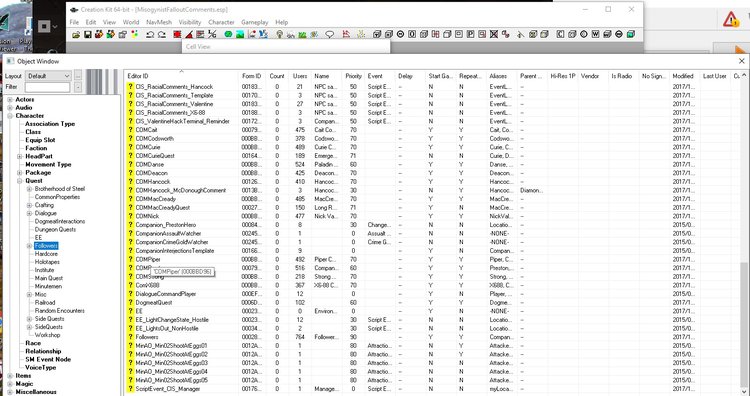The height and width of the screenshot is (396, 750).
Task: Select the VoiceType tree item
Action: (41, 367)
